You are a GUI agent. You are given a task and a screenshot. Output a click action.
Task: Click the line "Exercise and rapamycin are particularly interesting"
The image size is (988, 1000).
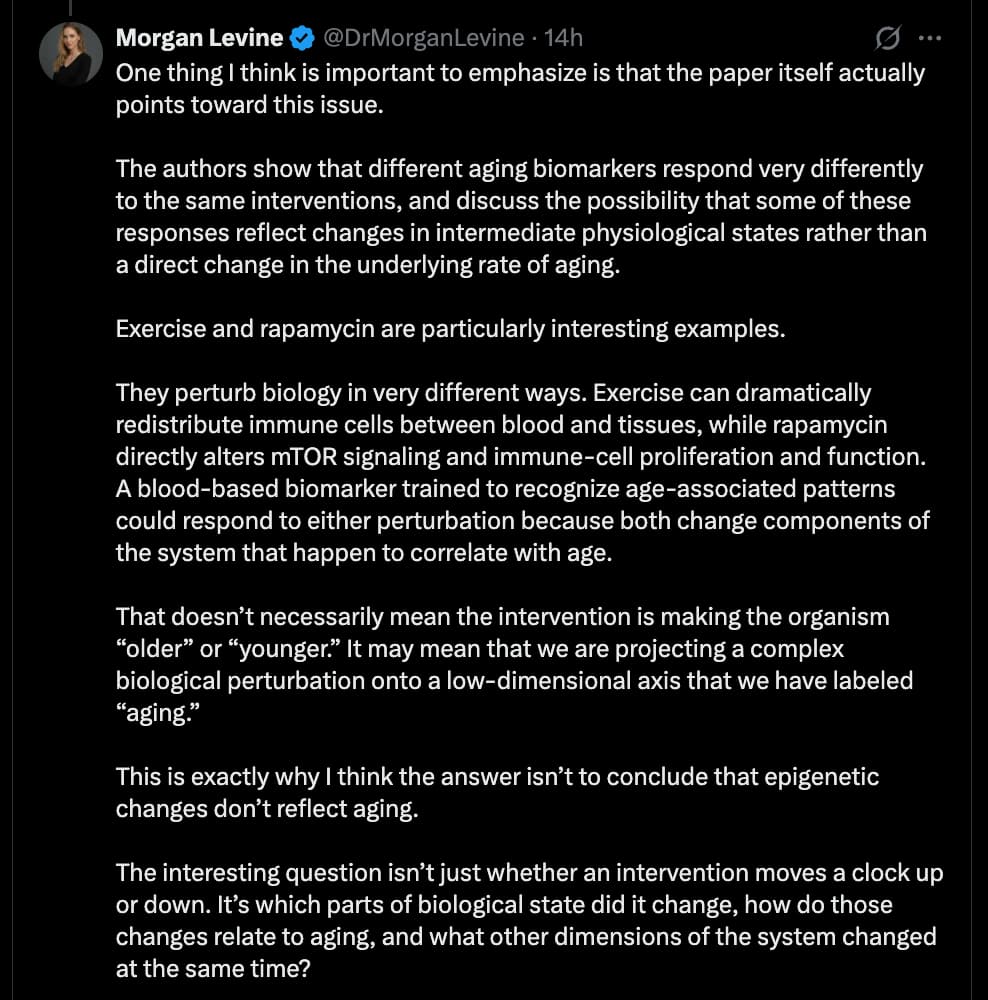click(x=450, y=329)
